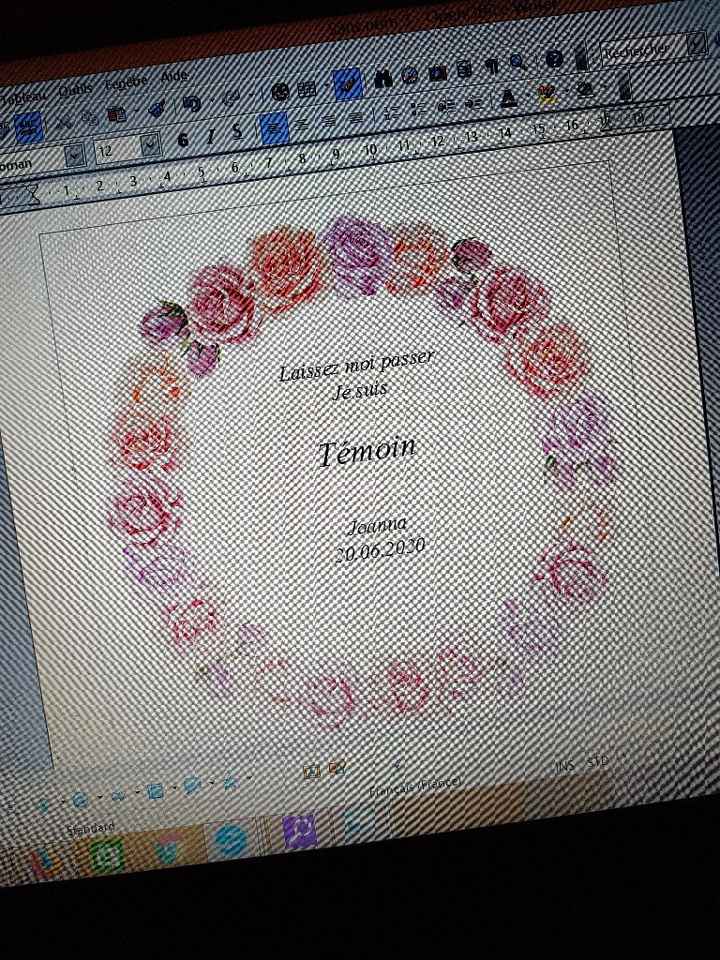This screenshot has width=720, height=960.
Task: Undo the last action
Action: [192, 104]
